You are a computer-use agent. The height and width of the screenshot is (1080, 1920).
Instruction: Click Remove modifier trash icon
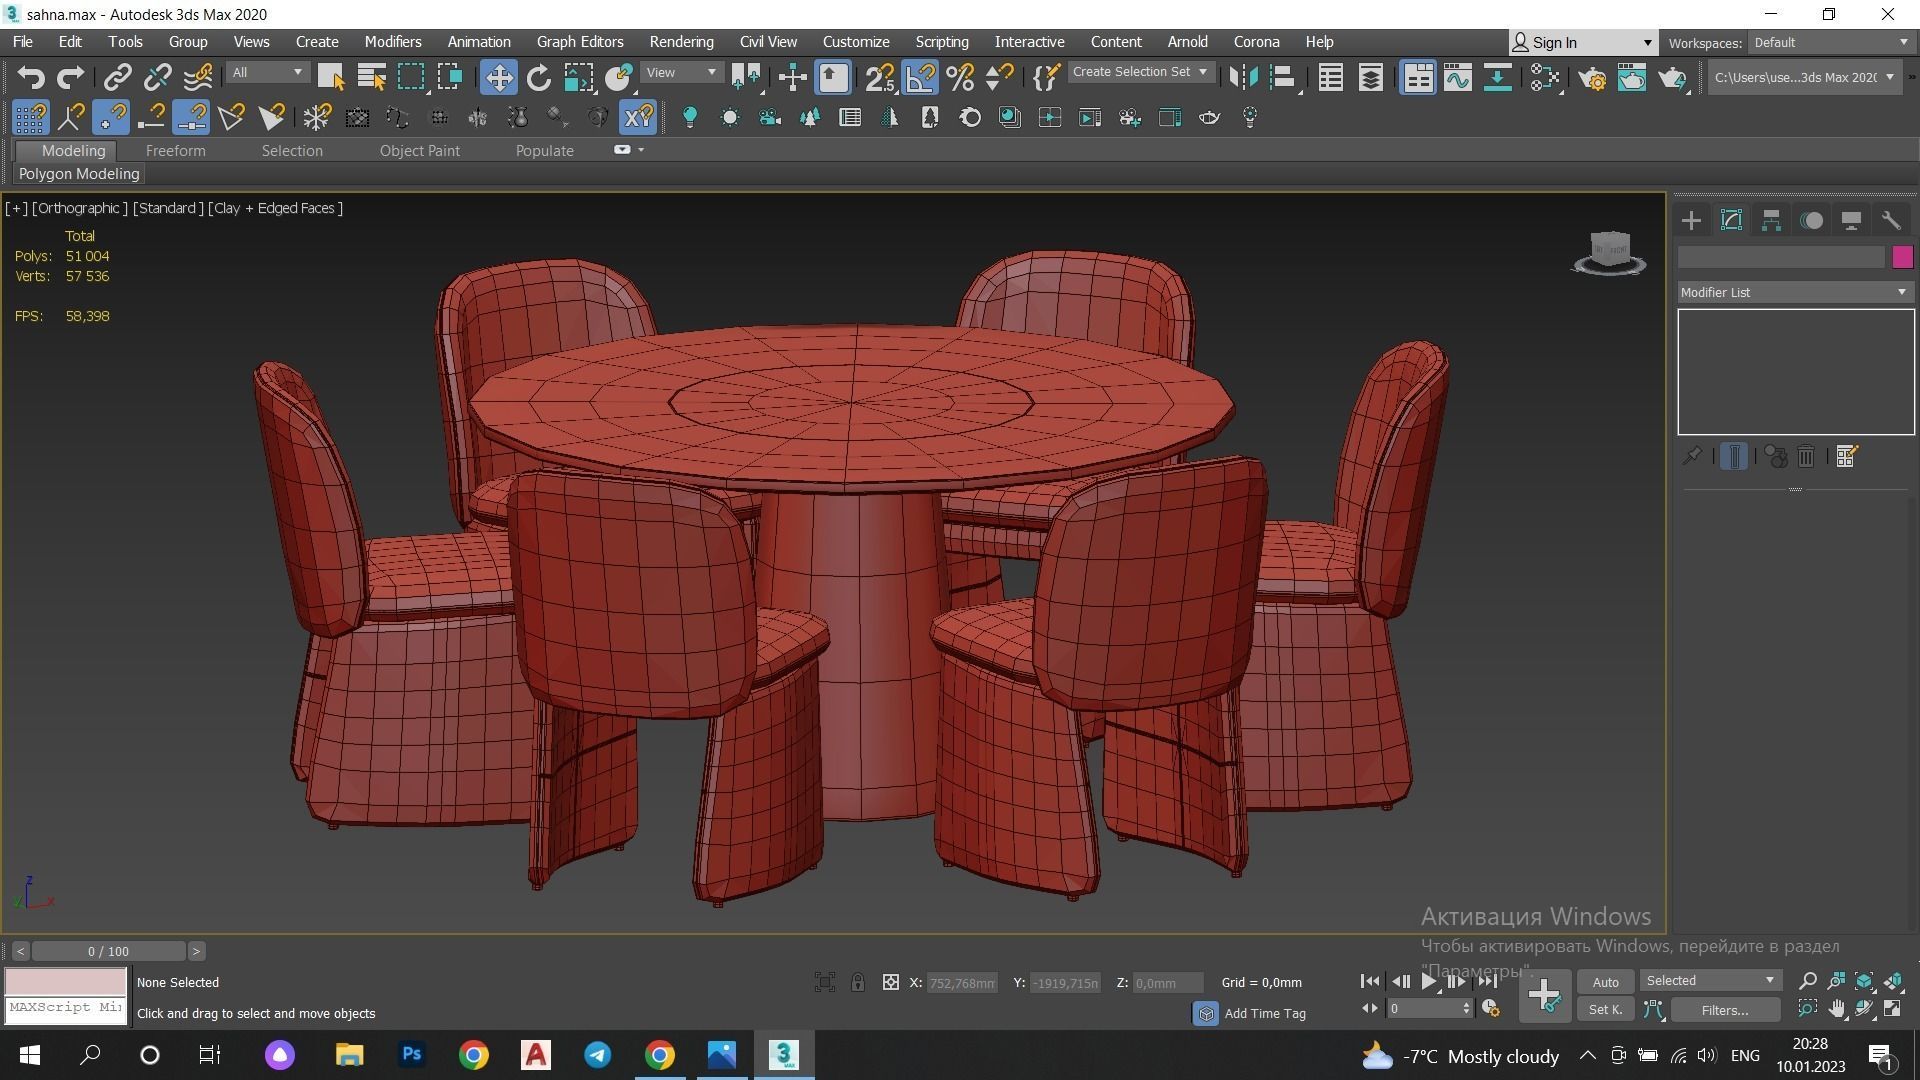[1806, 457]
